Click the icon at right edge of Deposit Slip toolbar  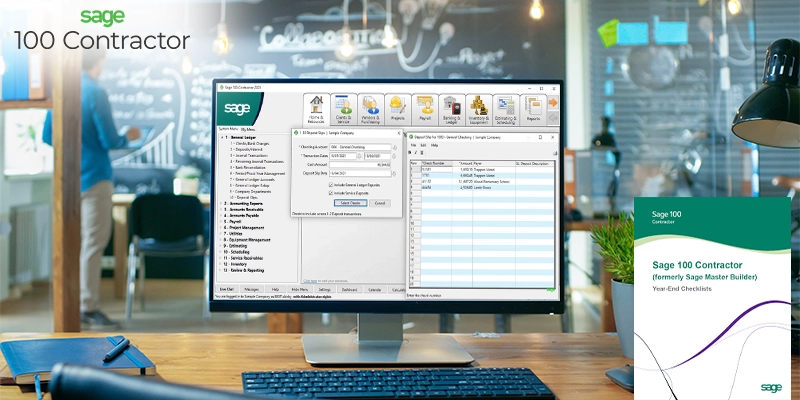(x=555, y=153)
